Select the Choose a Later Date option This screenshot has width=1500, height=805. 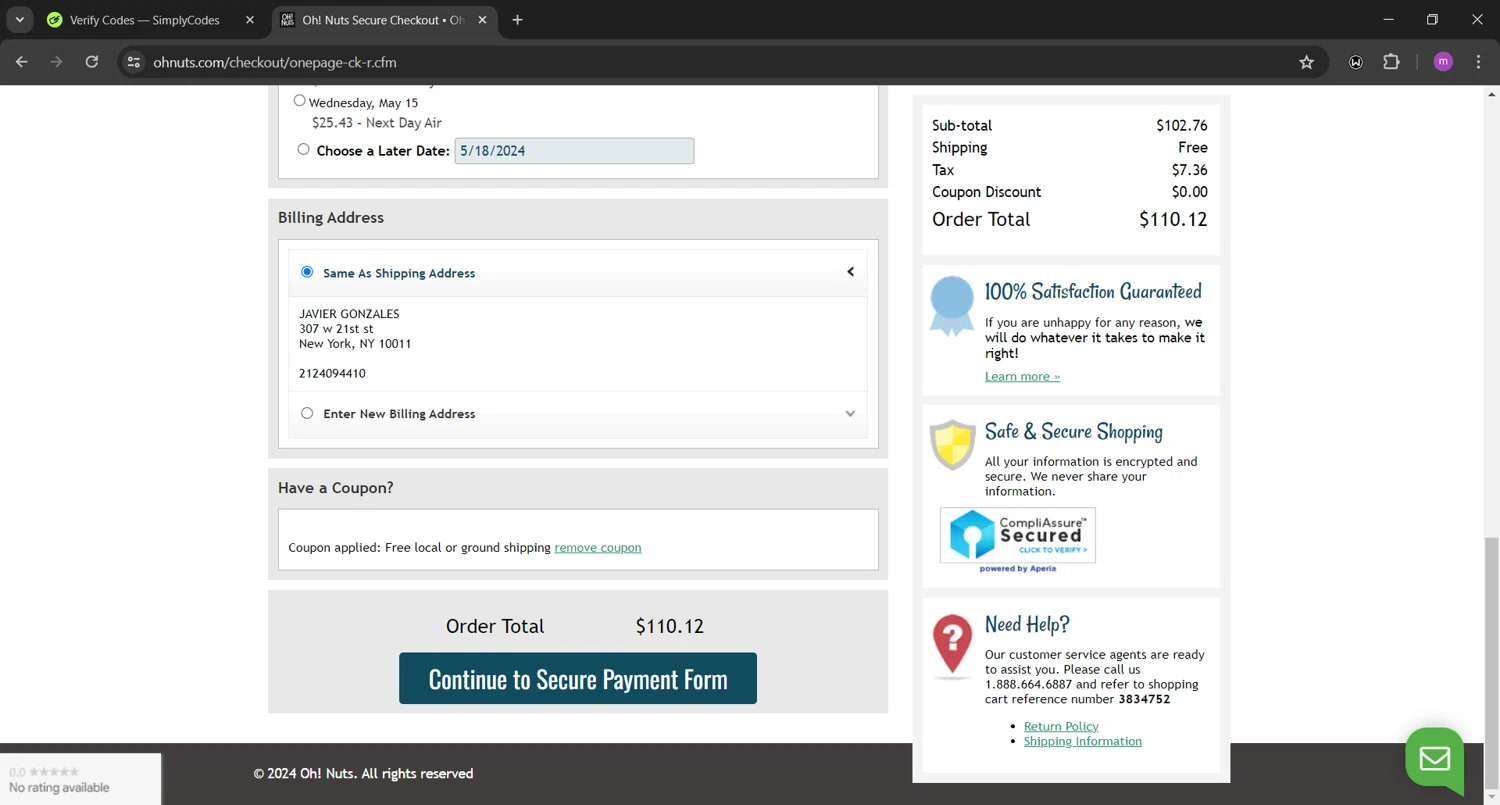coord(304,150)
